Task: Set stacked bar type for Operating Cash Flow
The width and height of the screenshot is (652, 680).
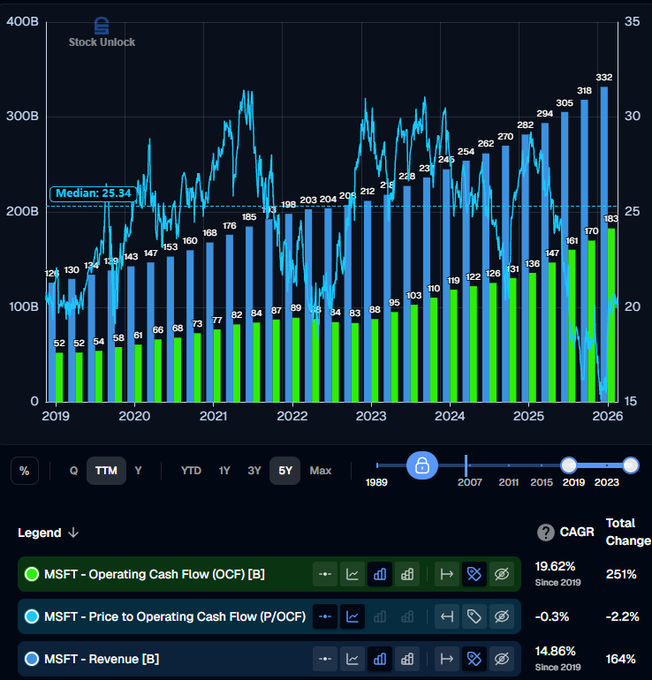Action: click(407, 574)
